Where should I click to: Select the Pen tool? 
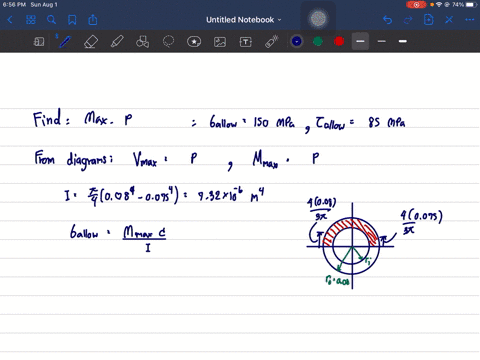(65, 42)
